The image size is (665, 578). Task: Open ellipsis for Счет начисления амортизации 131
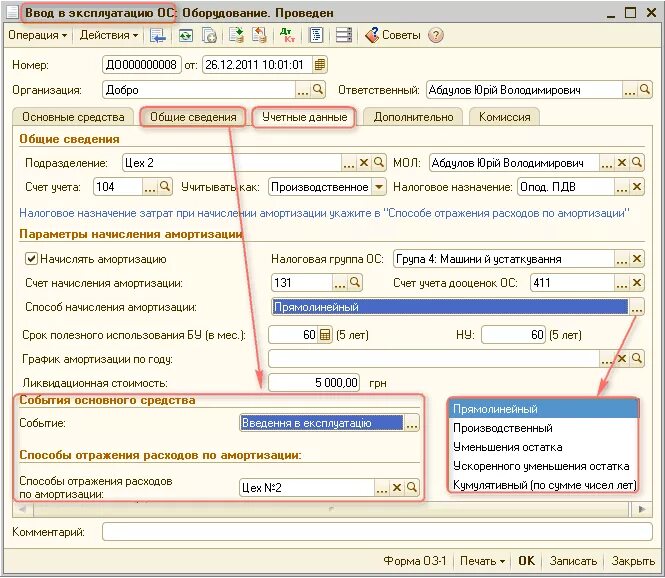coord(340,283)
